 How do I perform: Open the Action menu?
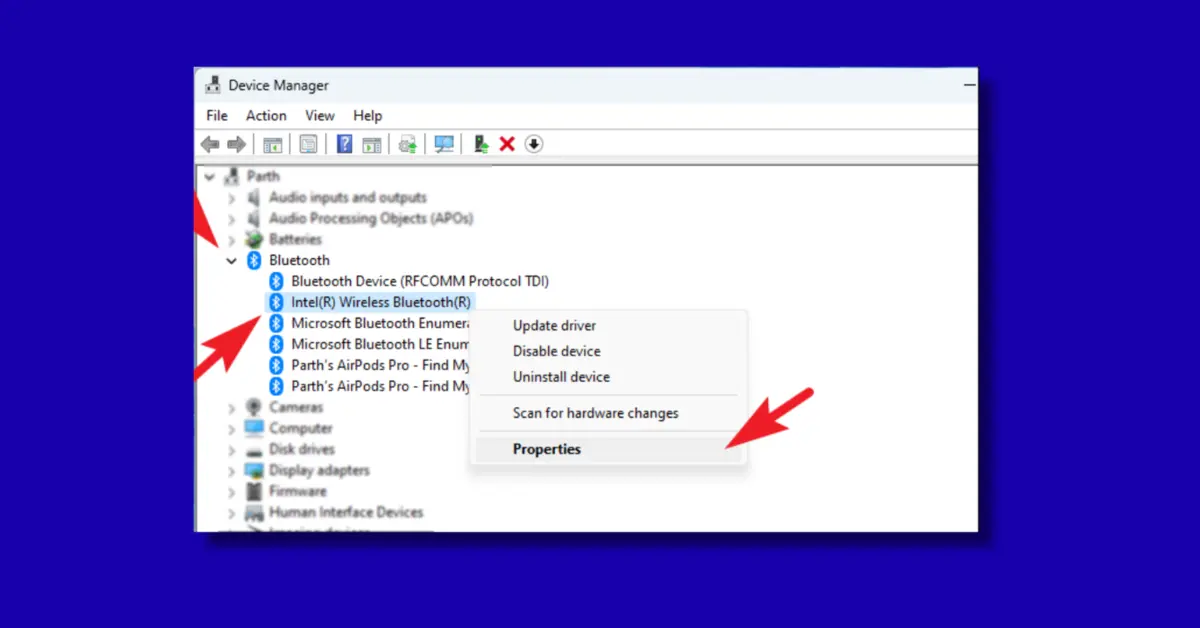(x=265, y=115)
